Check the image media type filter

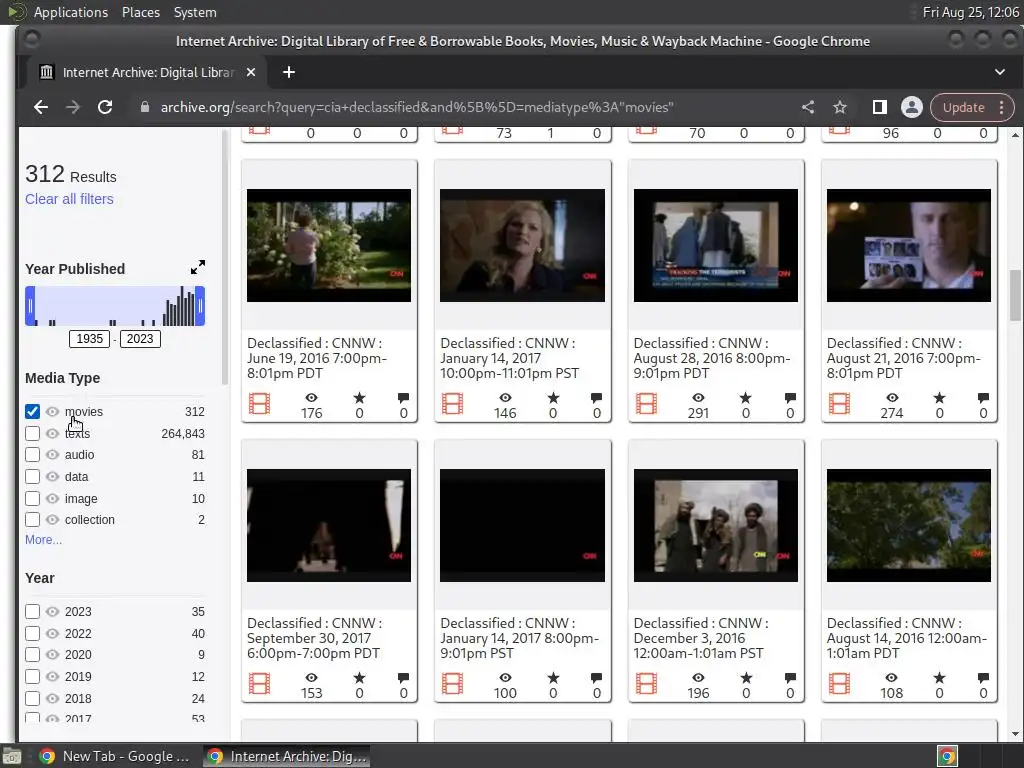(32, 498)
